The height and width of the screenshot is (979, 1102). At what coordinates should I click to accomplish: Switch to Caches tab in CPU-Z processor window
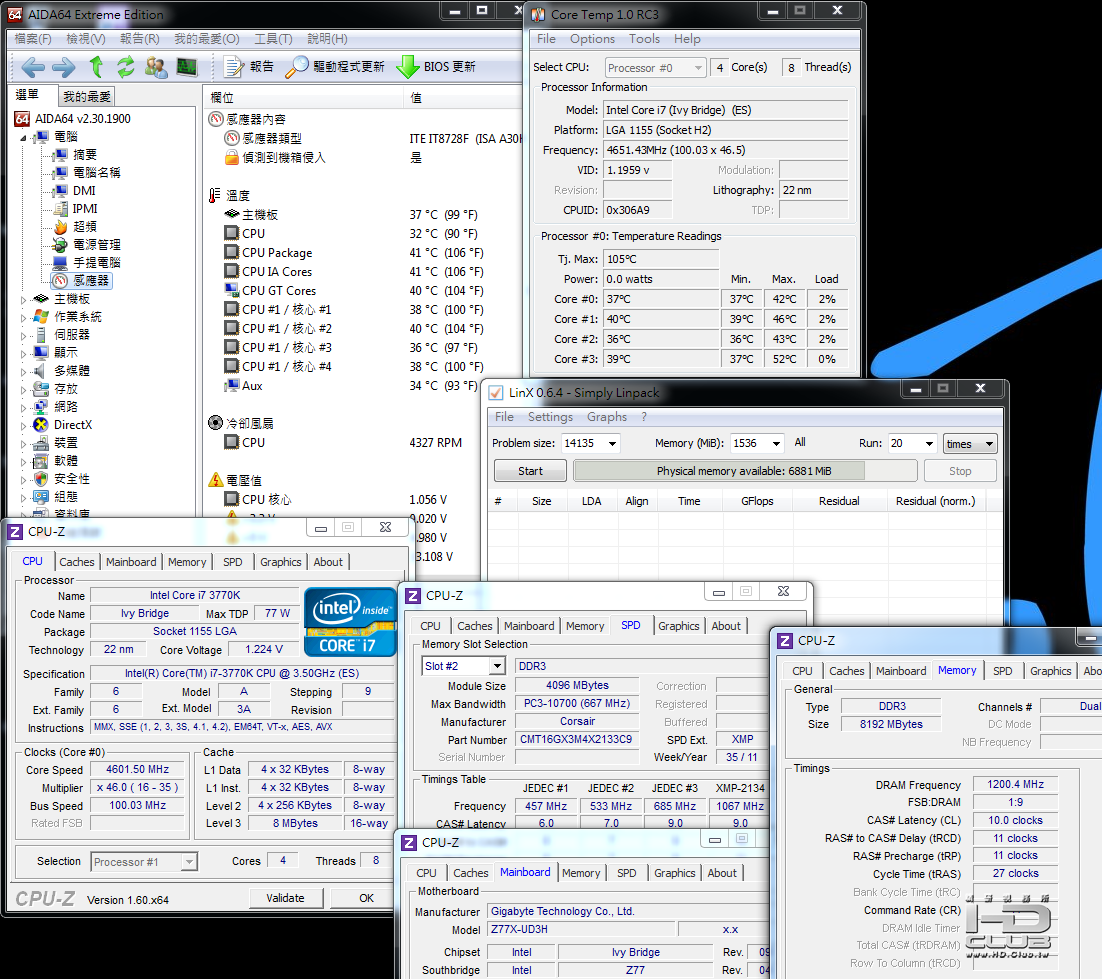[76, 562]
